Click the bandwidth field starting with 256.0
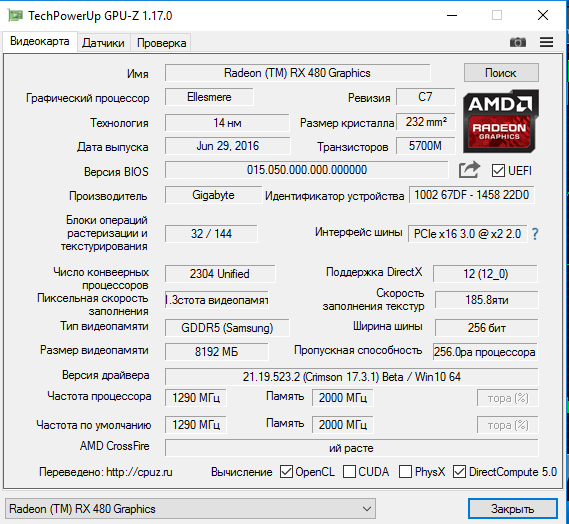The width and height of the screenshot is (569, 524). 485,352
